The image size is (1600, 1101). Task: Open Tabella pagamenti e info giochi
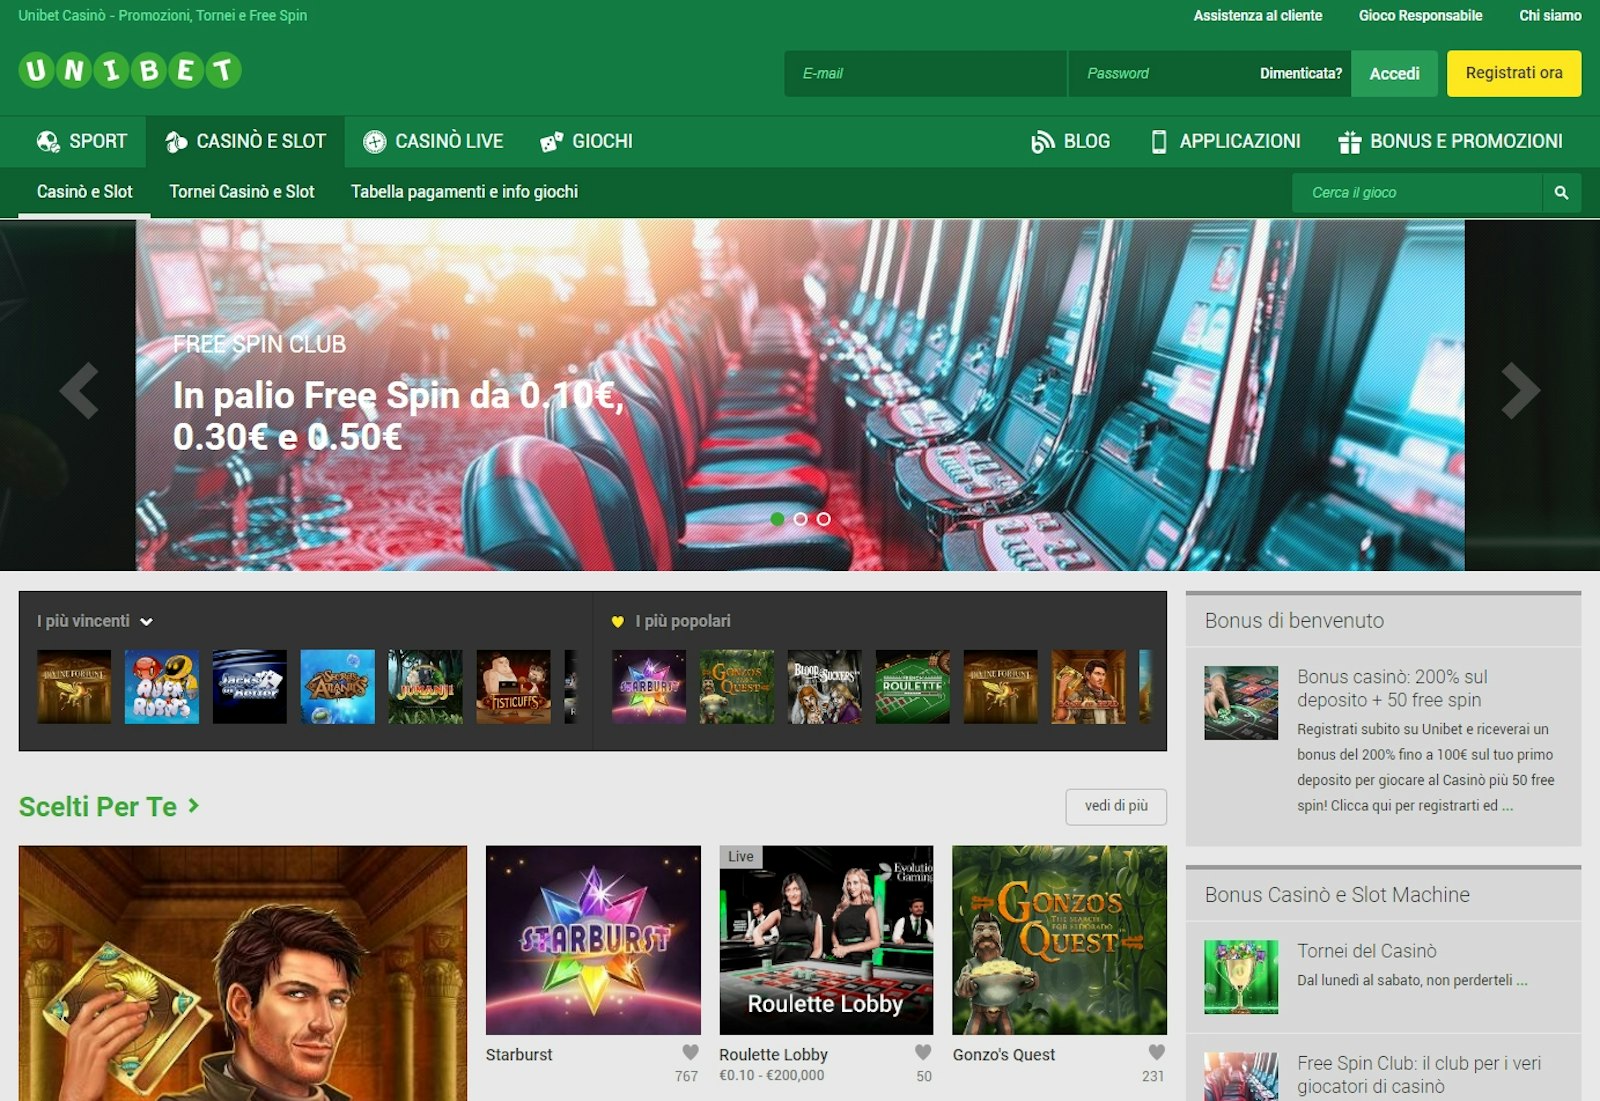coord(463,191)
